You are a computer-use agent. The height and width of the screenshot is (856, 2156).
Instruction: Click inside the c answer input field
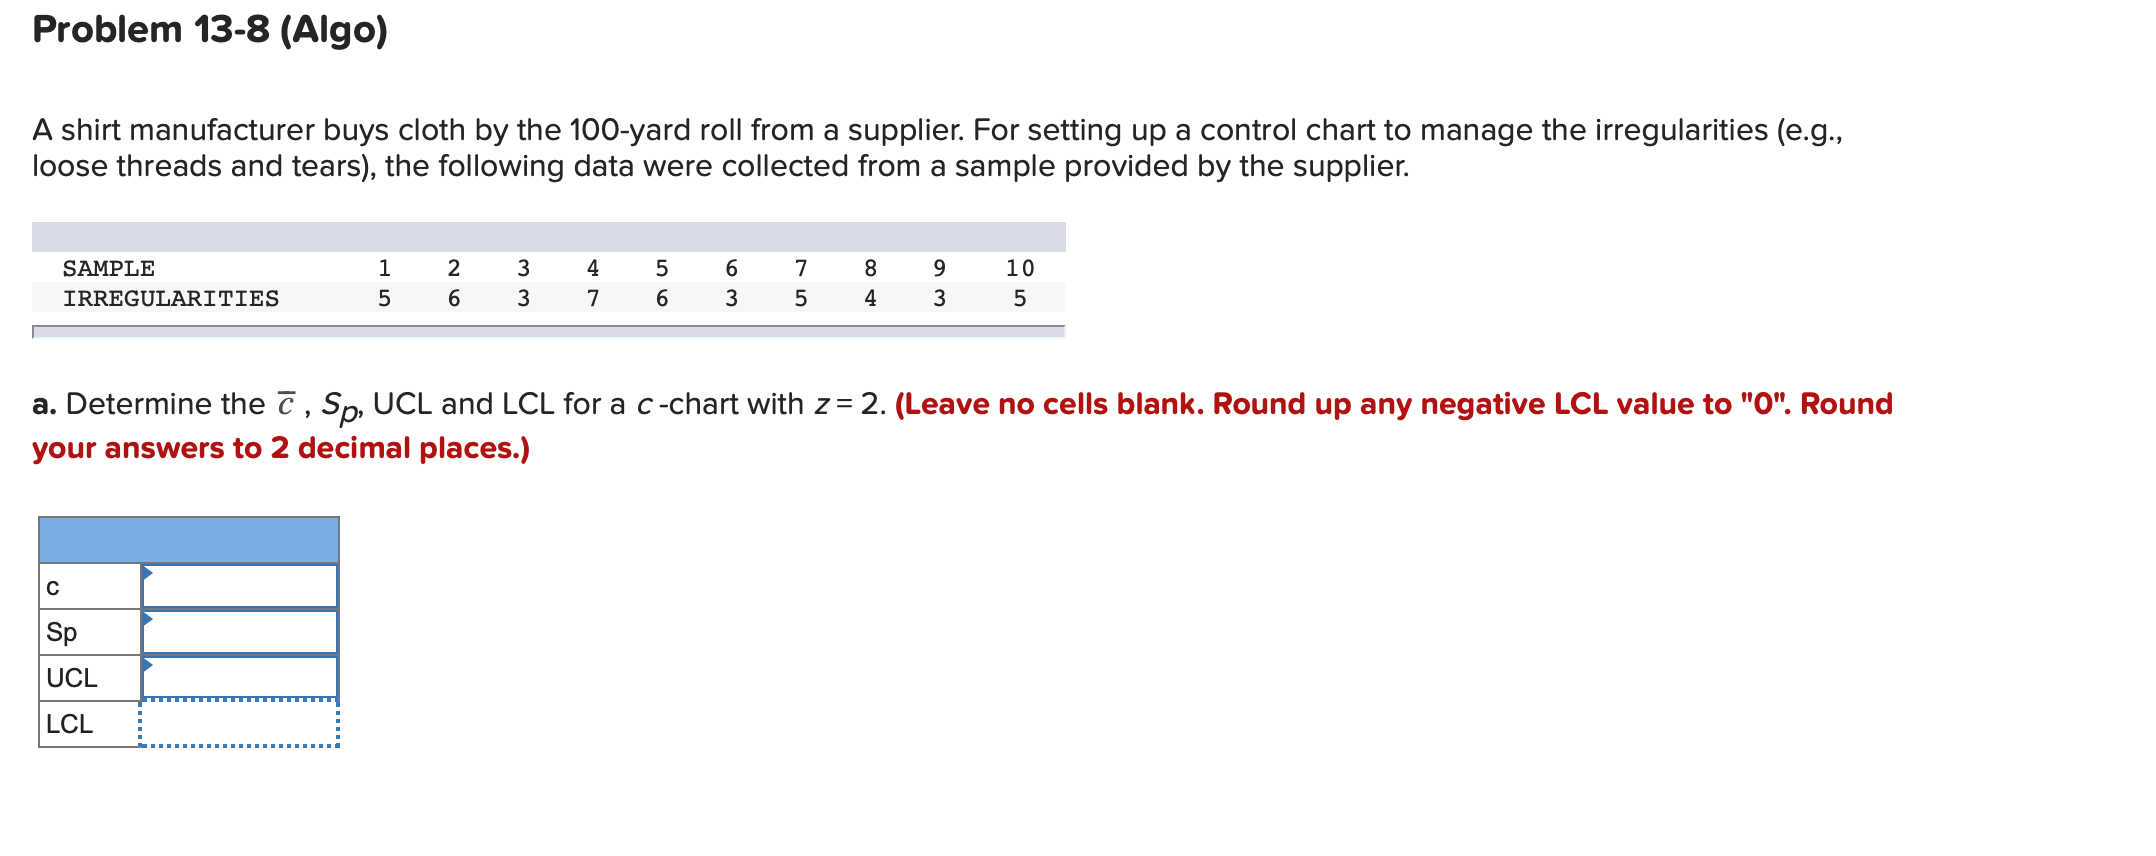(240, 587)
